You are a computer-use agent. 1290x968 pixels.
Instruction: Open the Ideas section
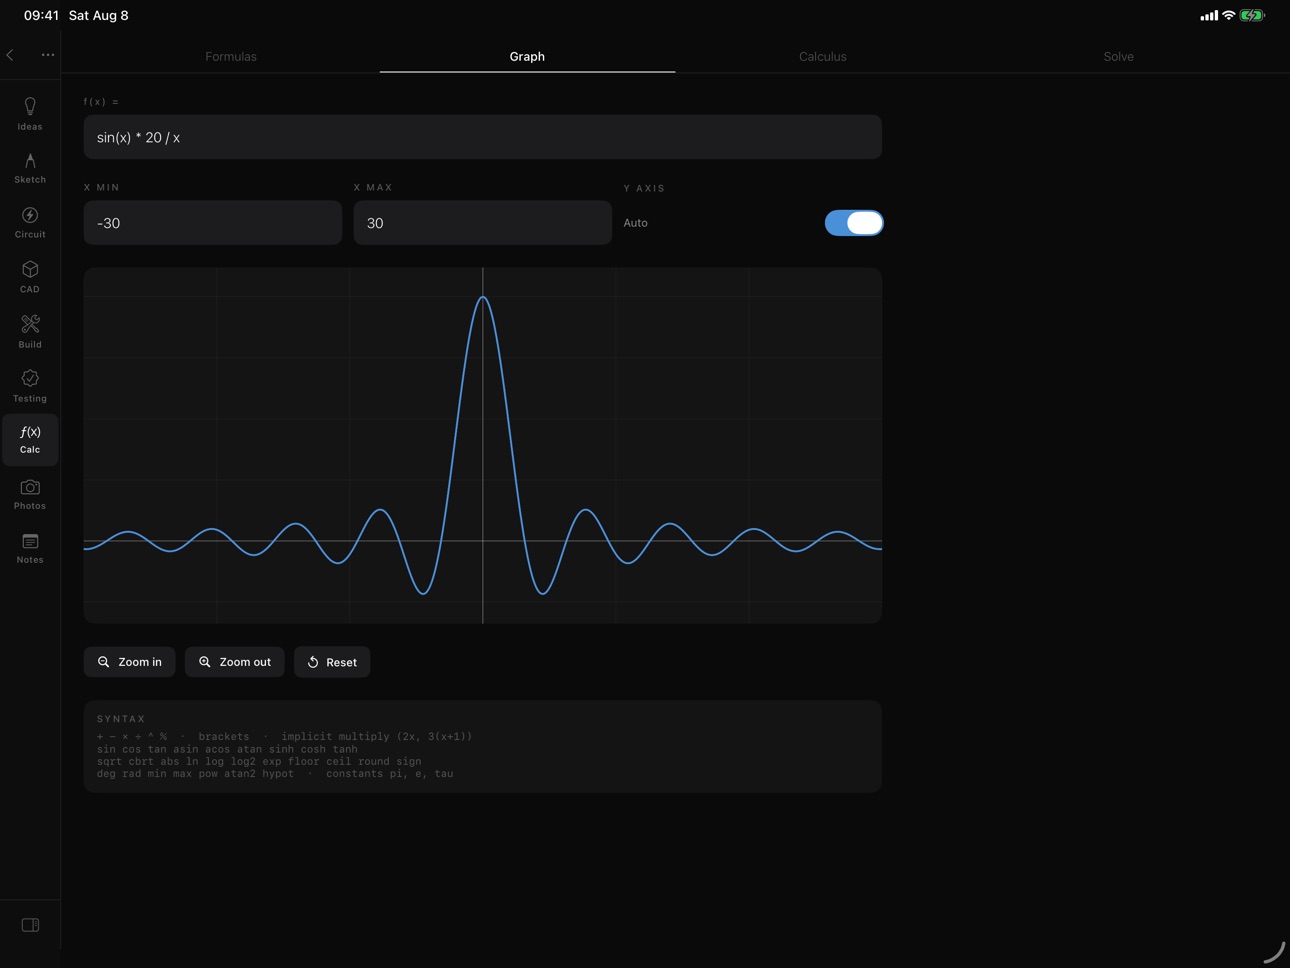click(x=30, y=114)
